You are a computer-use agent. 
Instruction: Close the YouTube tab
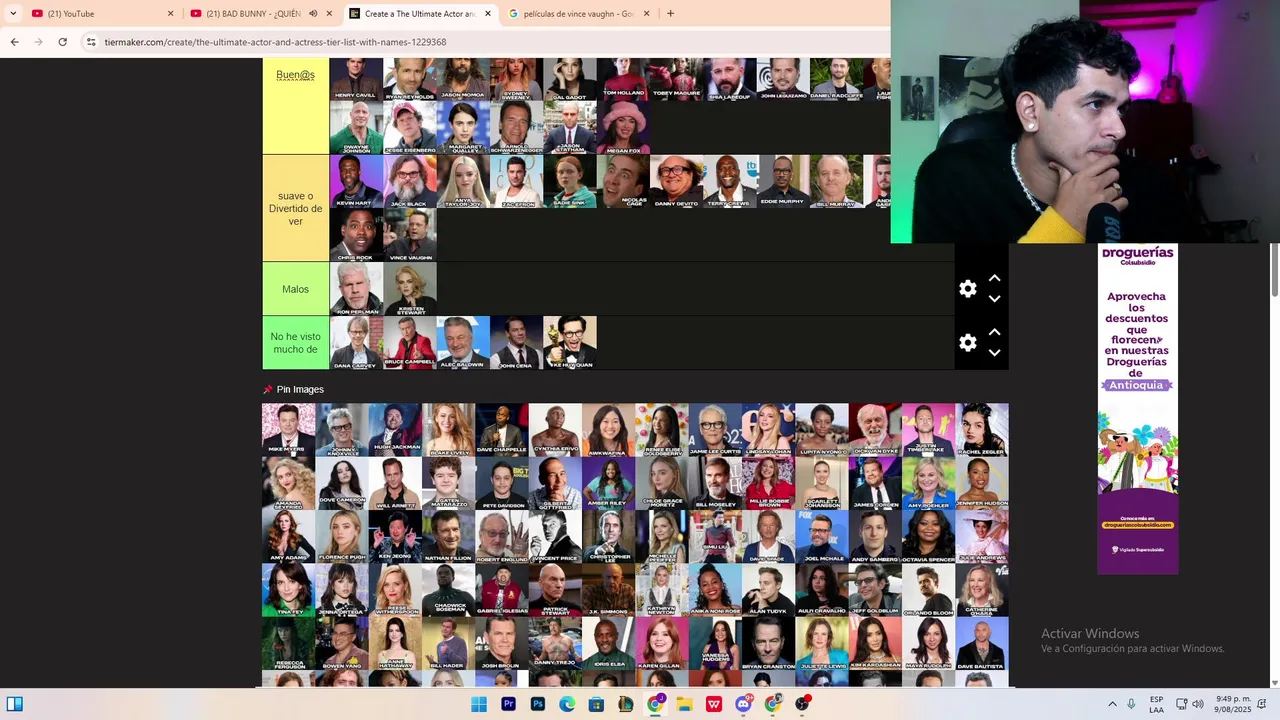(x=170, y=14)
